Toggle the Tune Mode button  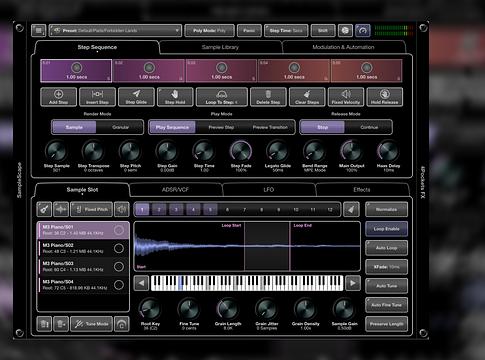[x=92, y=324]
